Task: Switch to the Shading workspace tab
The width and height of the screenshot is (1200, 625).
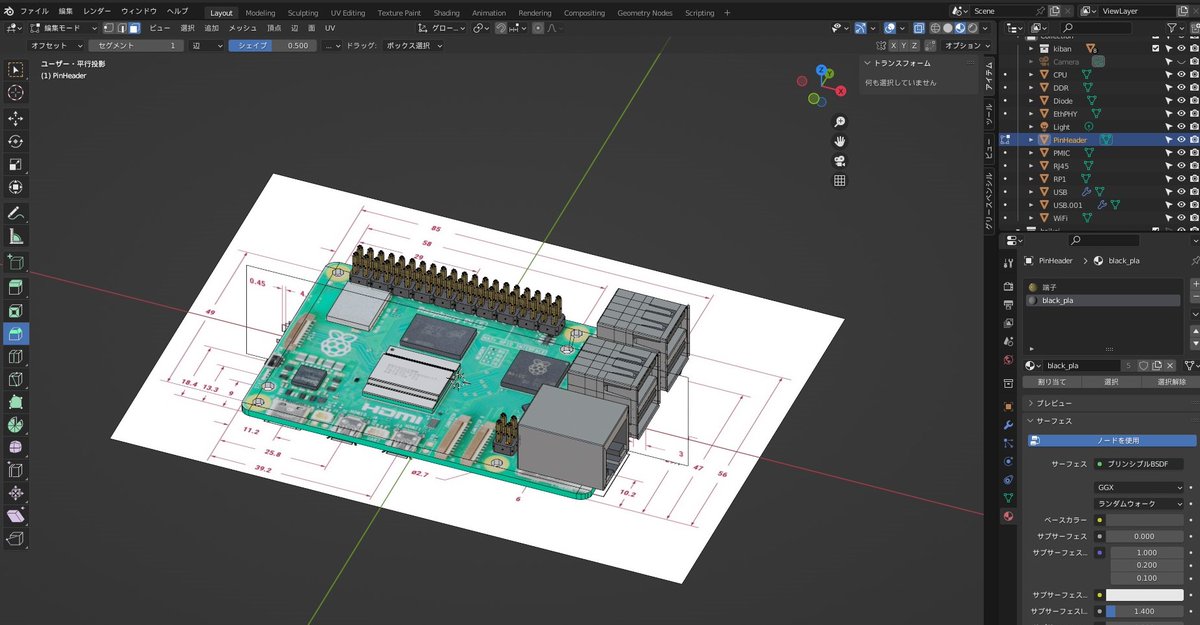Action: [x=446, y=13]
